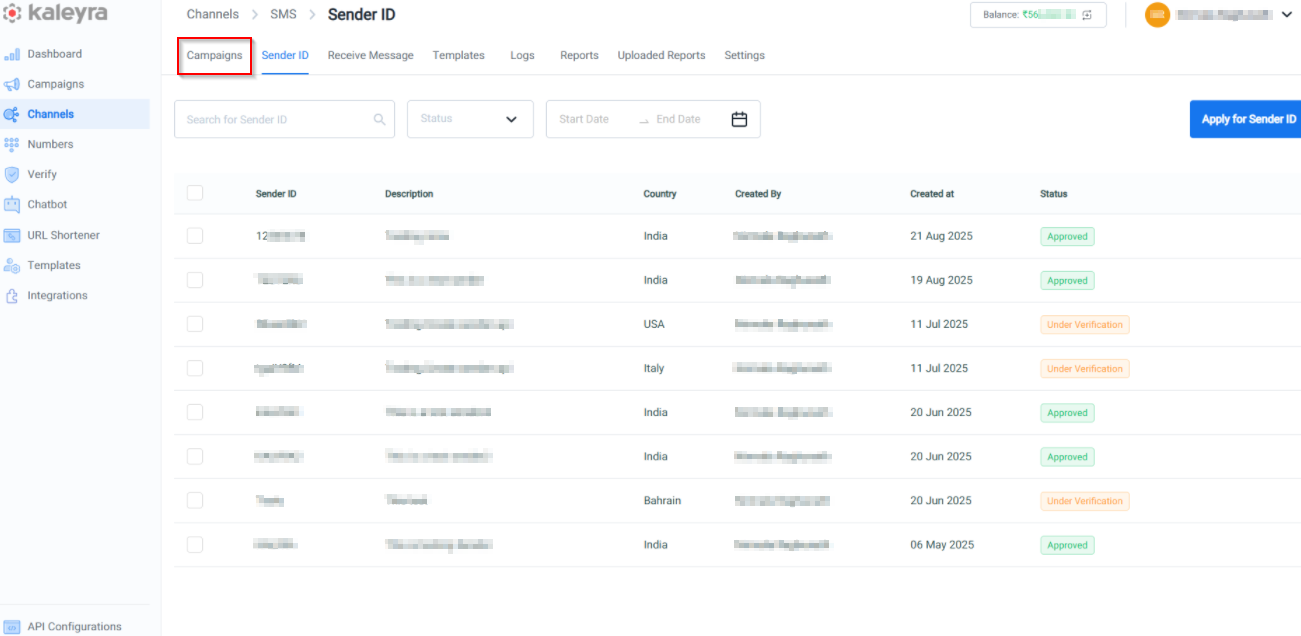Click the Campaigns megaphone icon in sidebar
This screenshot has width=1301, height=636.
pyautogui.click(x=12, y=84)
